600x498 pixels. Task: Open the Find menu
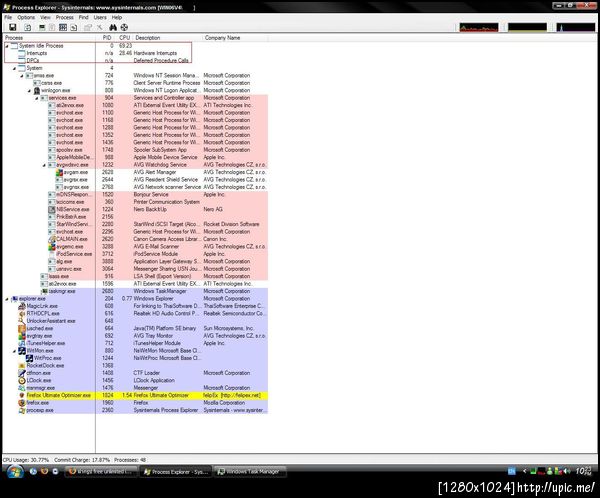click(83, 18)
